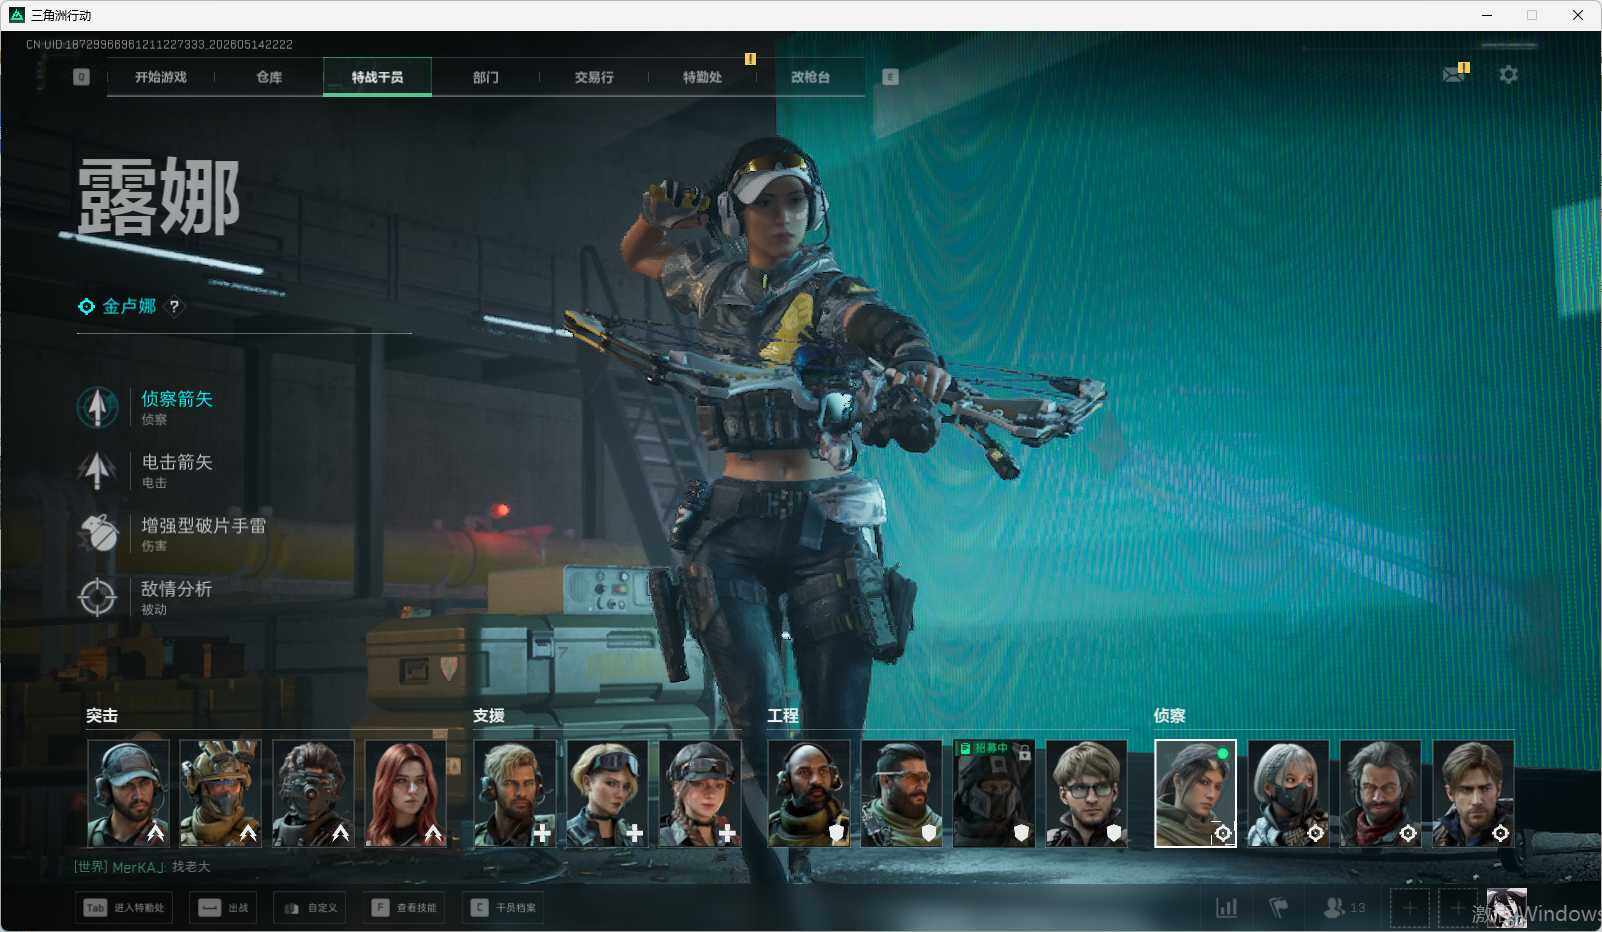
Task: Close the 三角洲行动 window
Action: click(1578, 15)
